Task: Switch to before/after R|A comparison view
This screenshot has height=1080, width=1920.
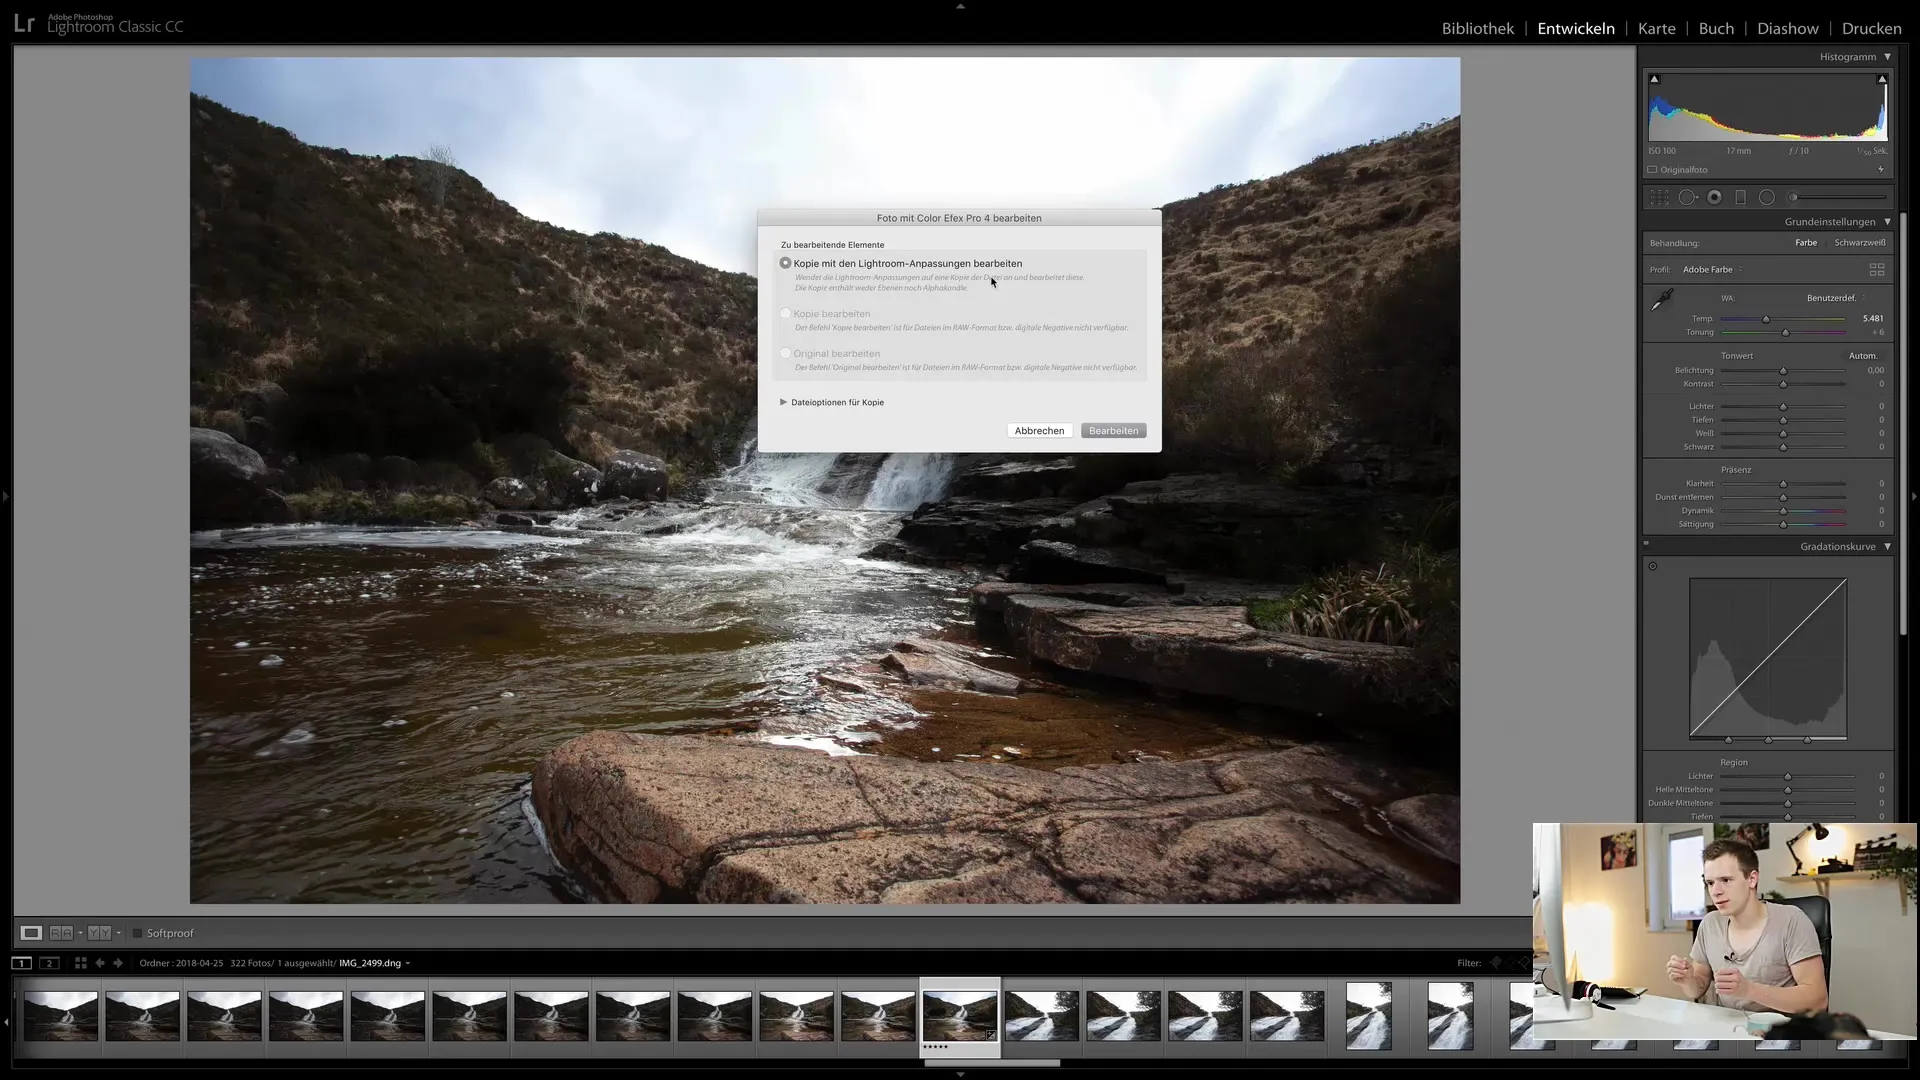Action: coord(61,933)
